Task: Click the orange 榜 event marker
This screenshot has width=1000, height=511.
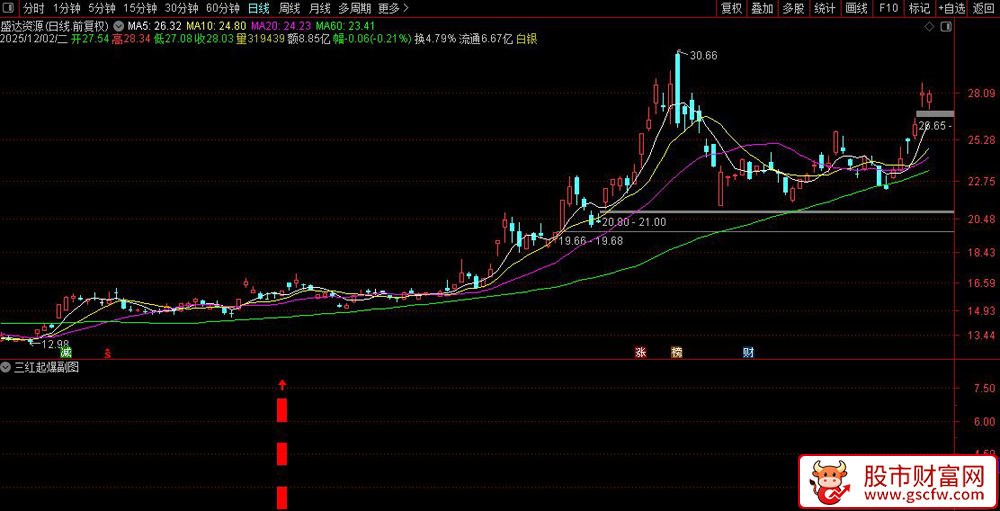Action: coord(676,353)
